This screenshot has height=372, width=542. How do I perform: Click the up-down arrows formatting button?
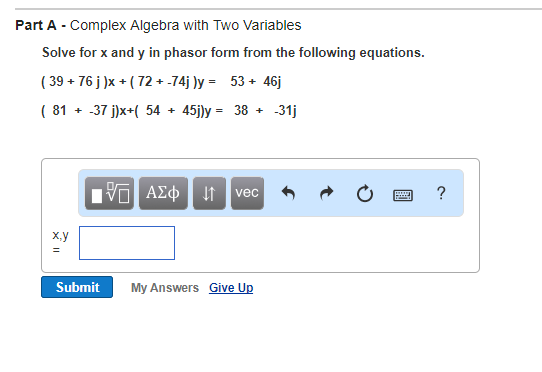209,193
